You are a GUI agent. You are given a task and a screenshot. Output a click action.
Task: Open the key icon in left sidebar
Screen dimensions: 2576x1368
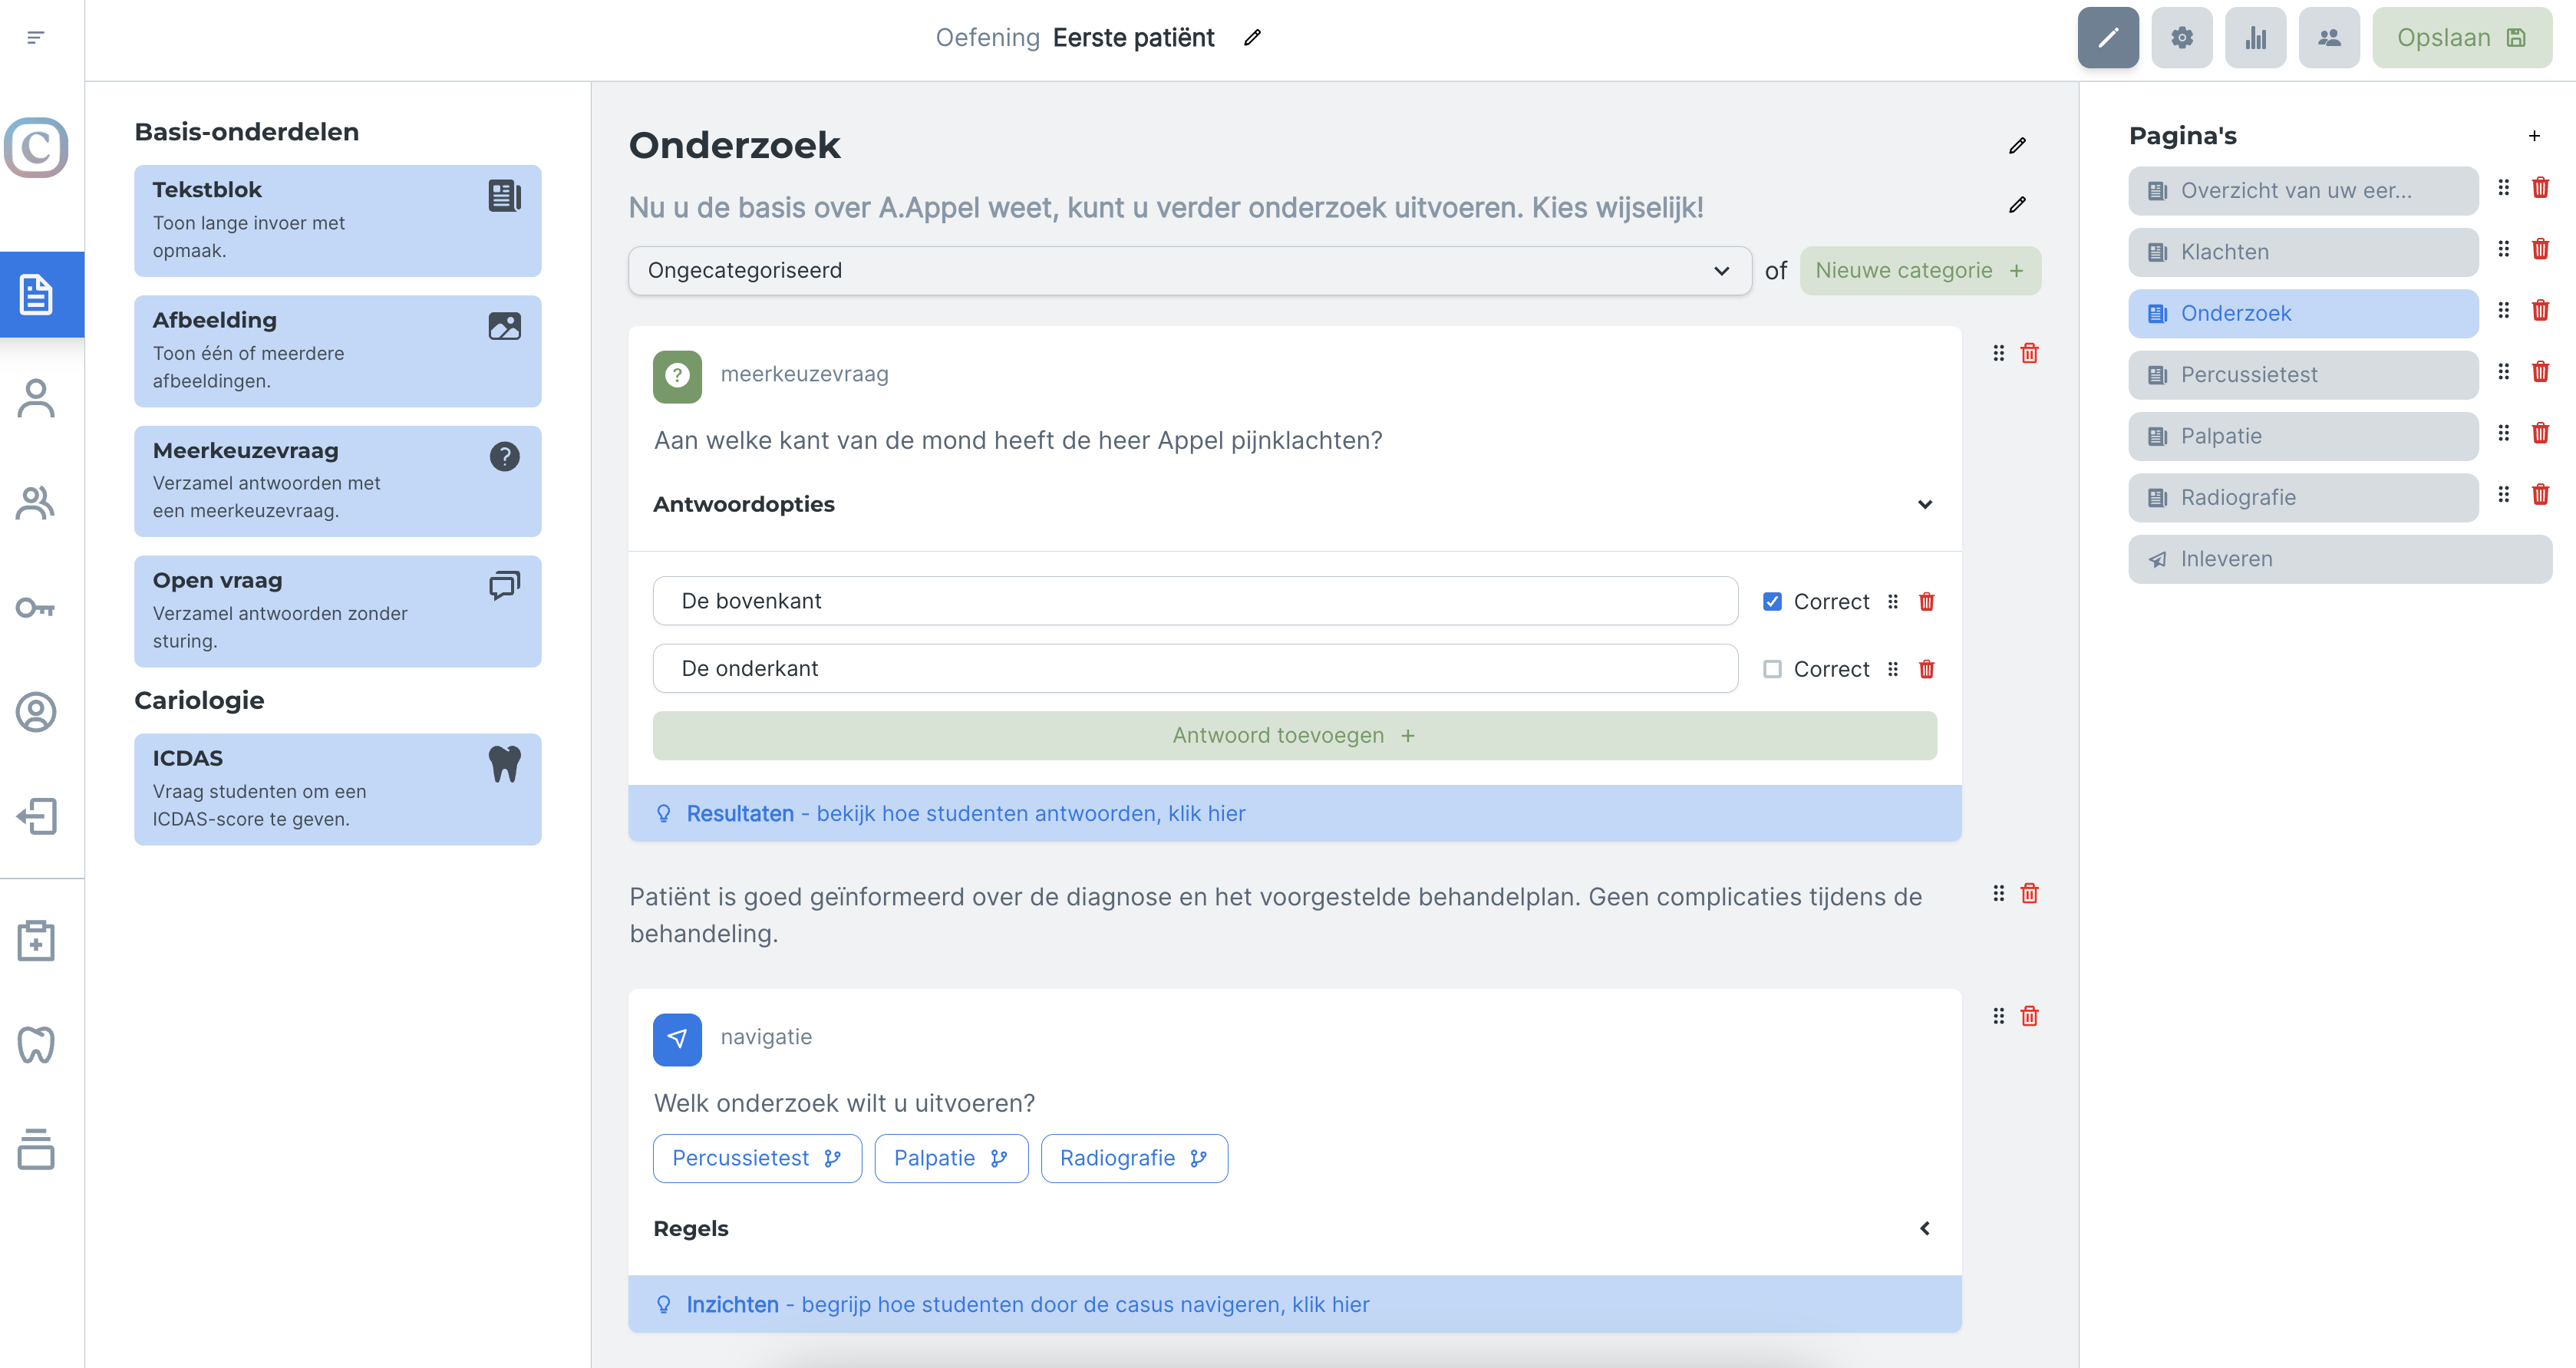point(36,607)
